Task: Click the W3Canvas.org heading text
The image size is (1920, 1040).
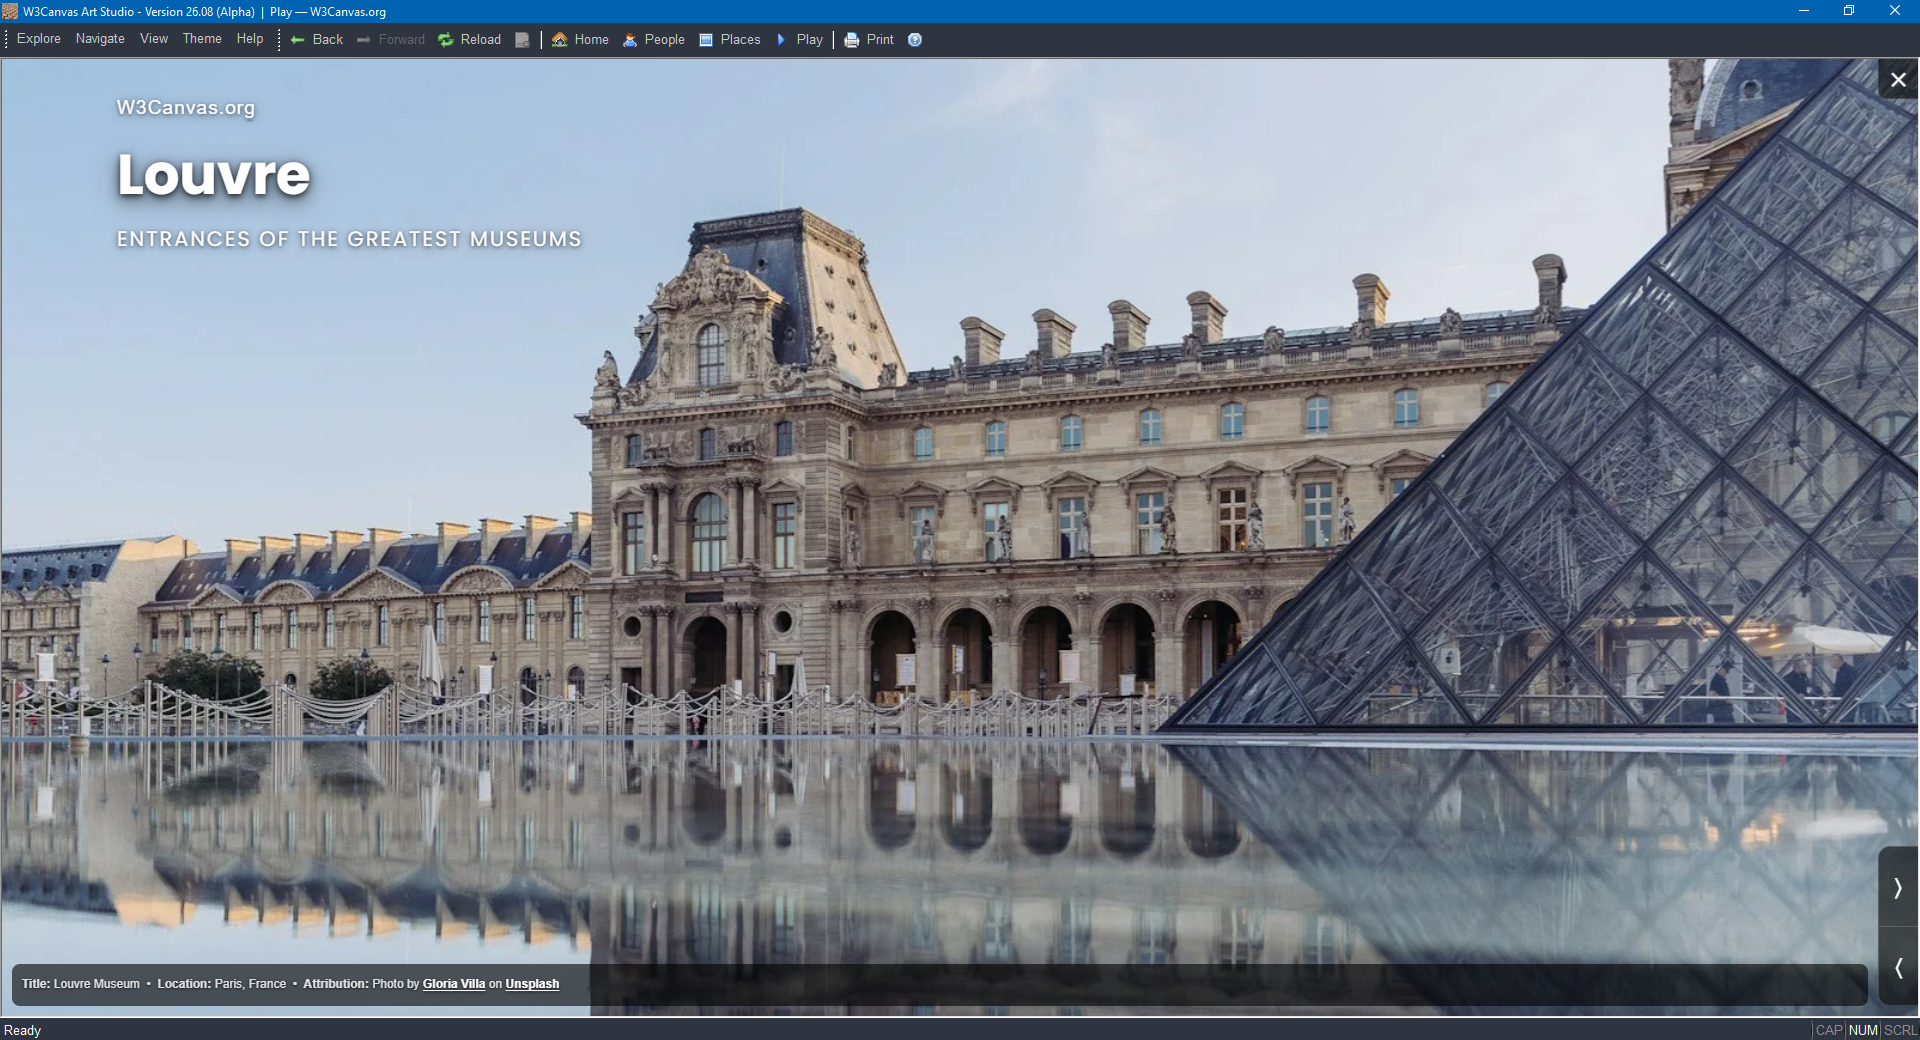Action: point(186,107)
